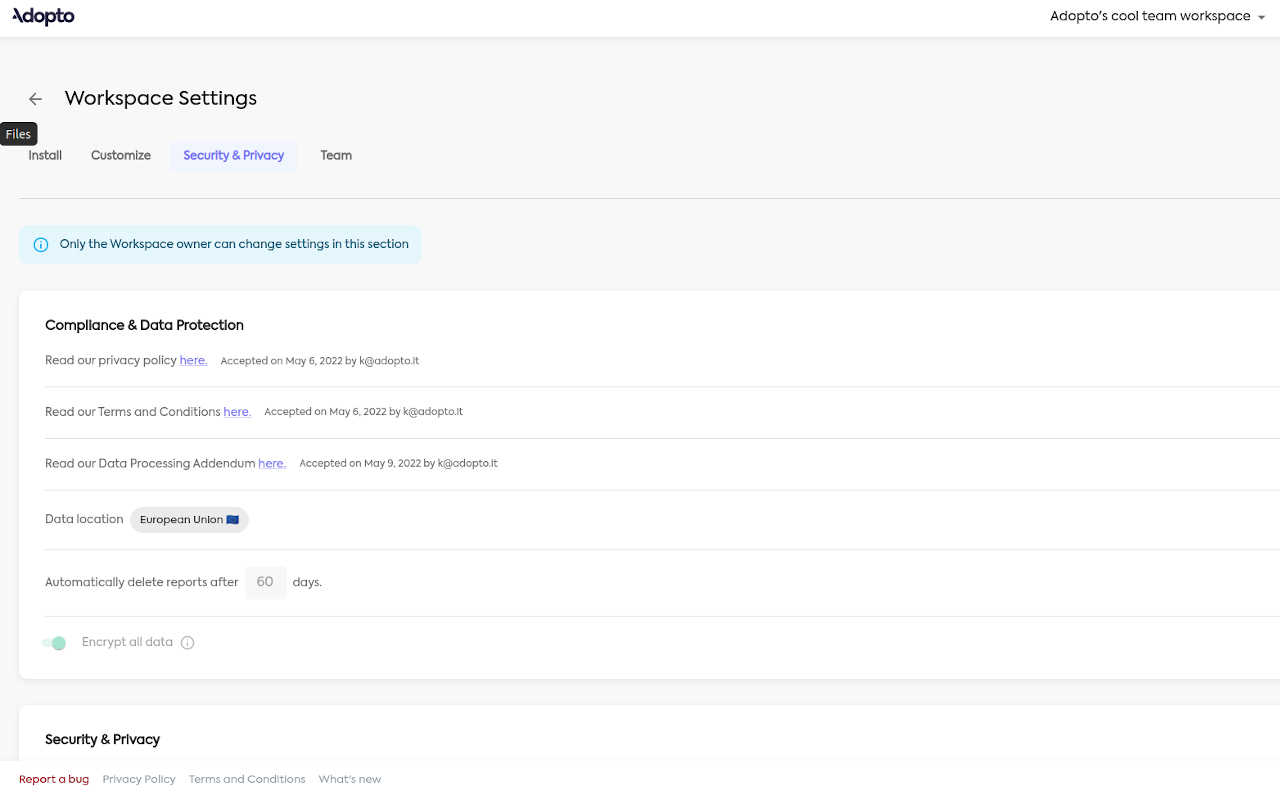Click the Workspace Settings heading
Image resolution: width=1280 pixels, height=800 pixels.
click(x=161, y=98)
